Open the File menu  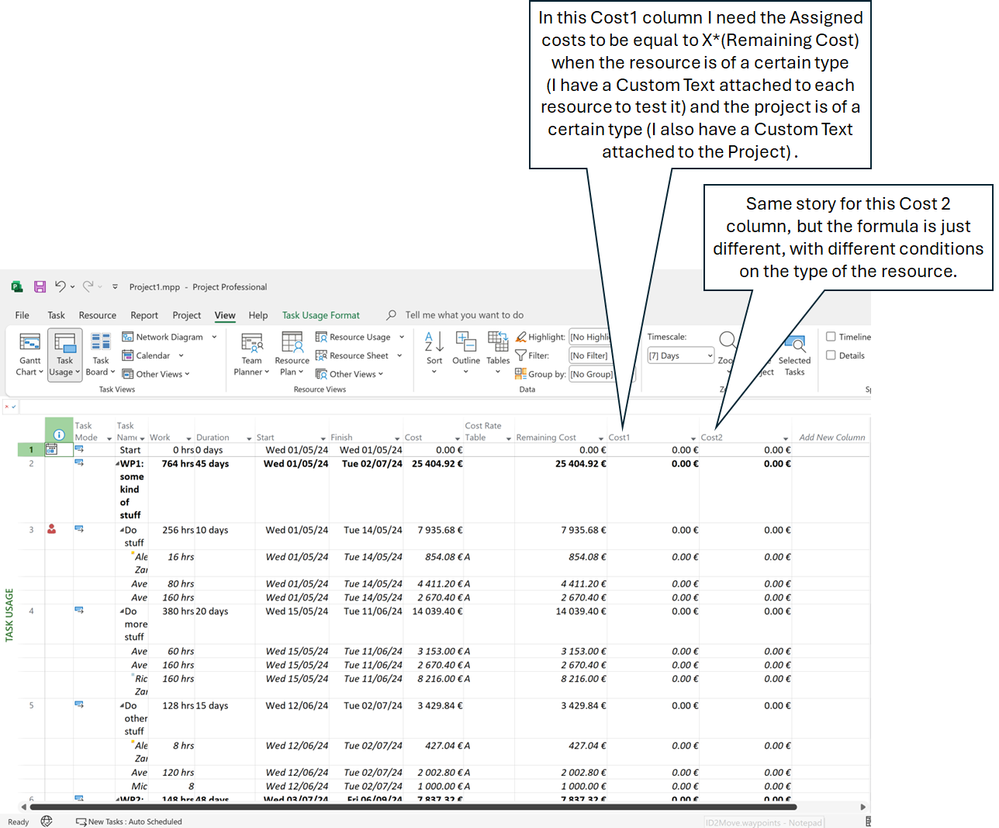[22, 315]
